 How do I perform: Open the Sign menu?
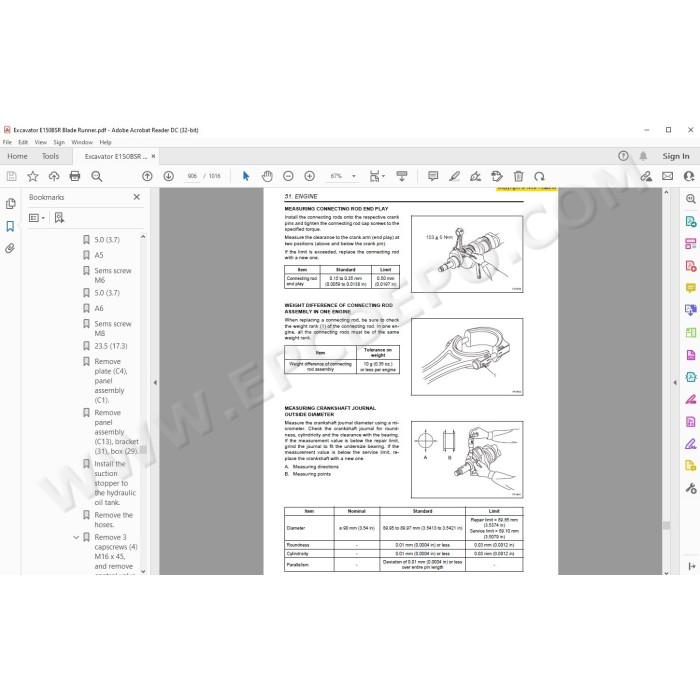click(x=59, y=142)
